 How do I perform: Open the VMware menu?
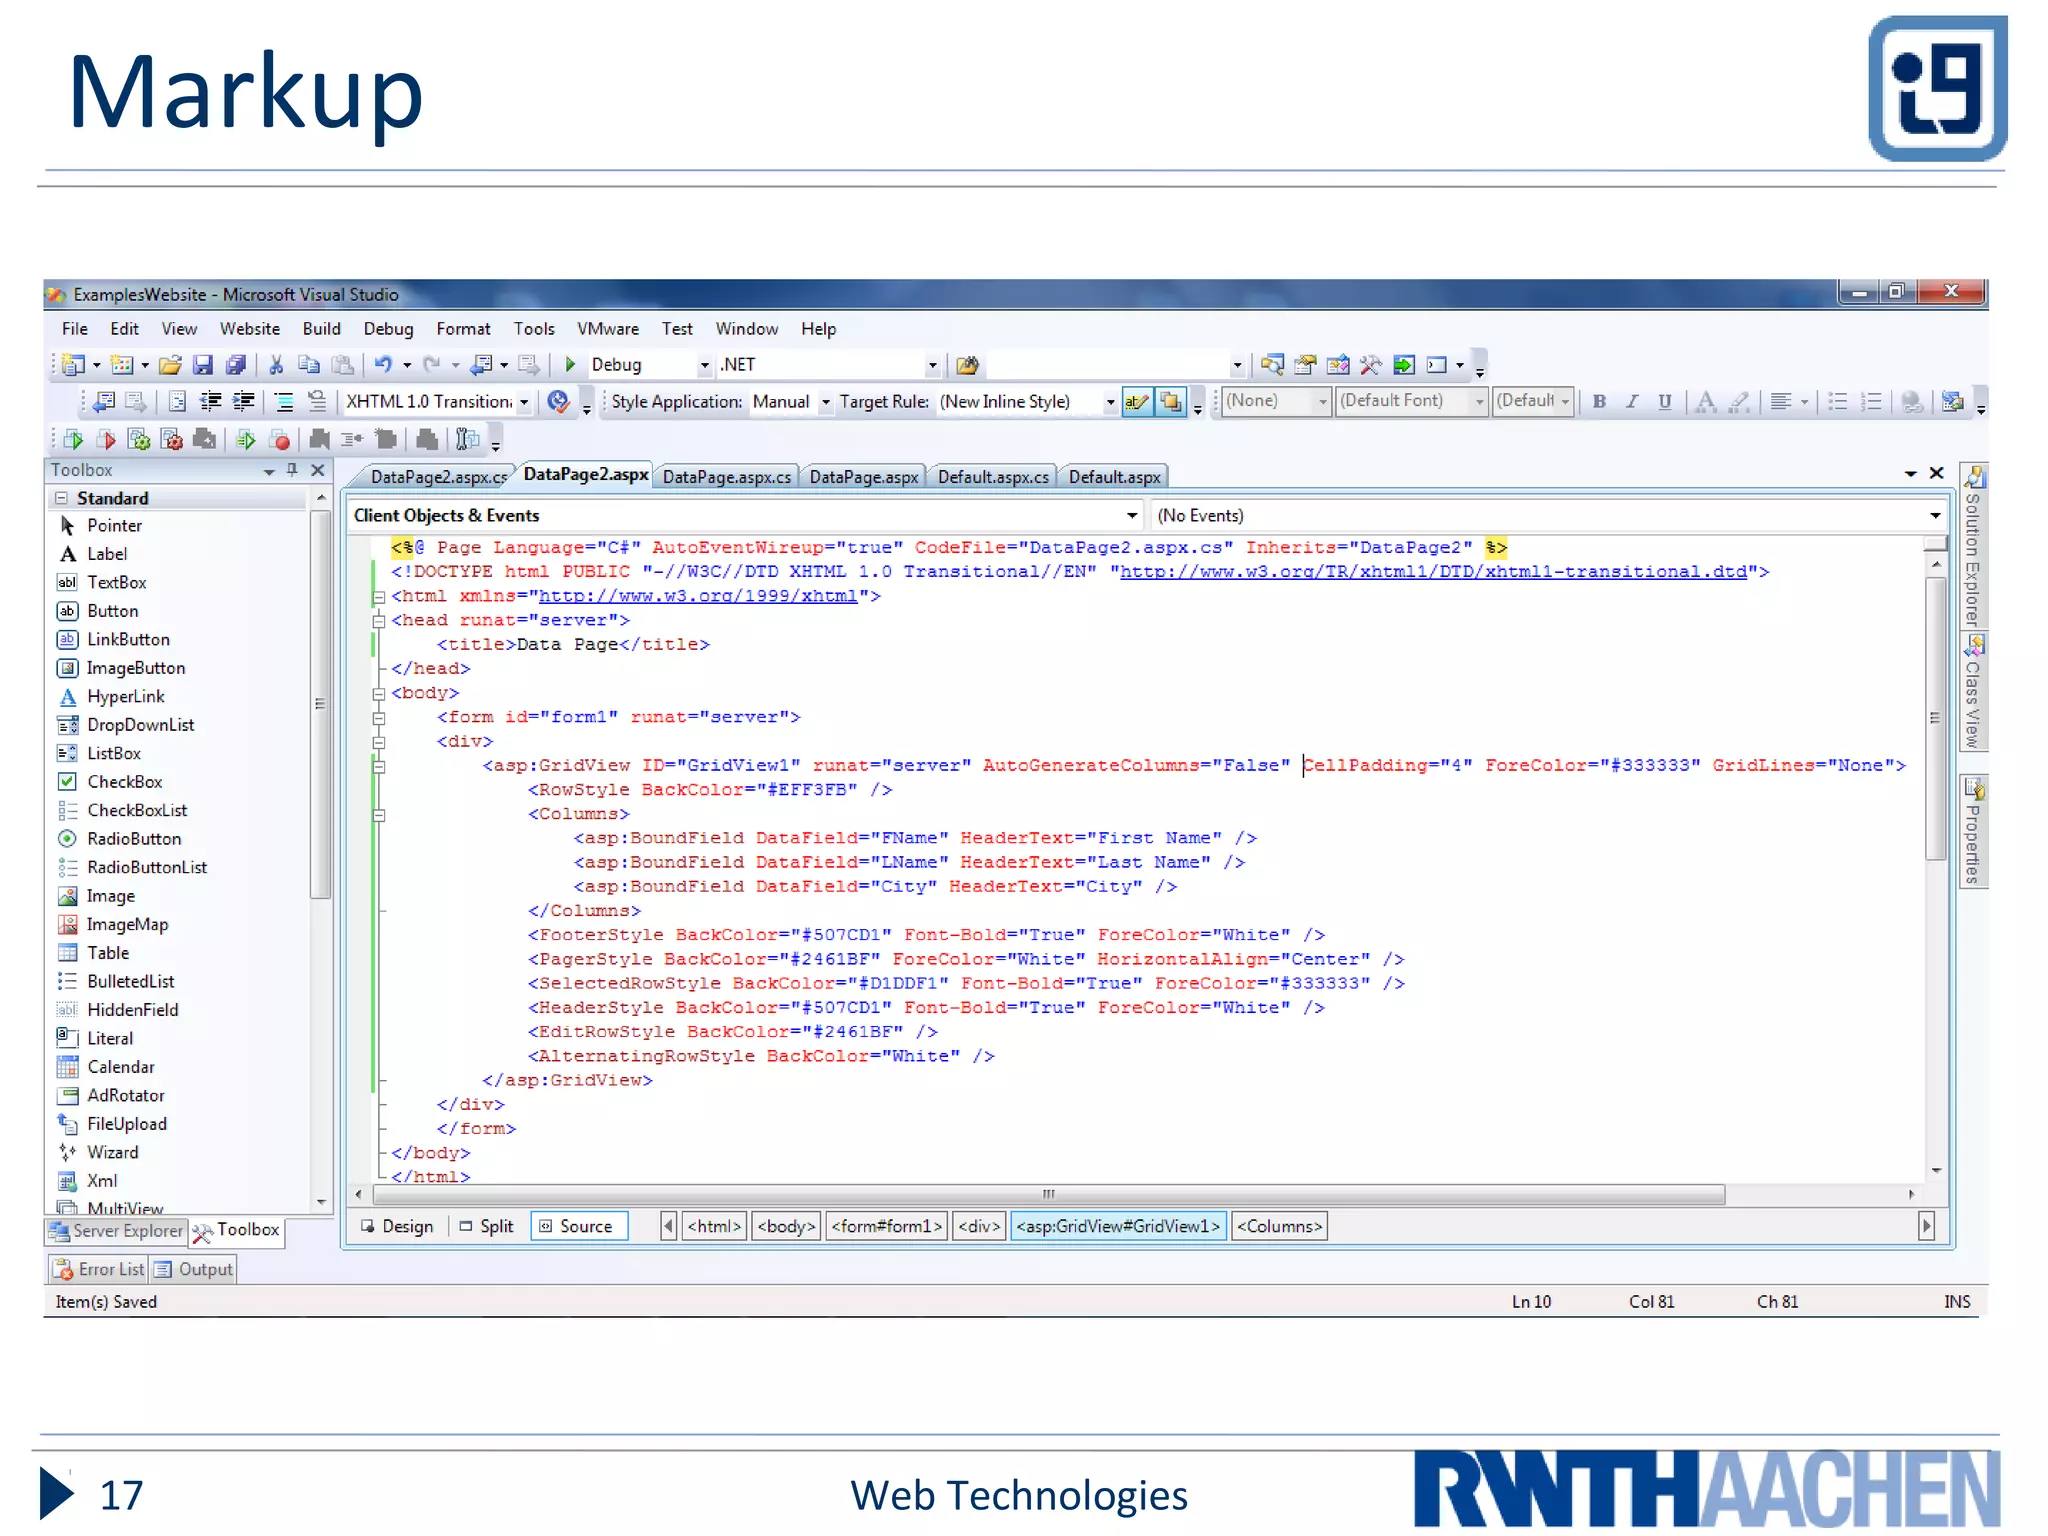608,328
